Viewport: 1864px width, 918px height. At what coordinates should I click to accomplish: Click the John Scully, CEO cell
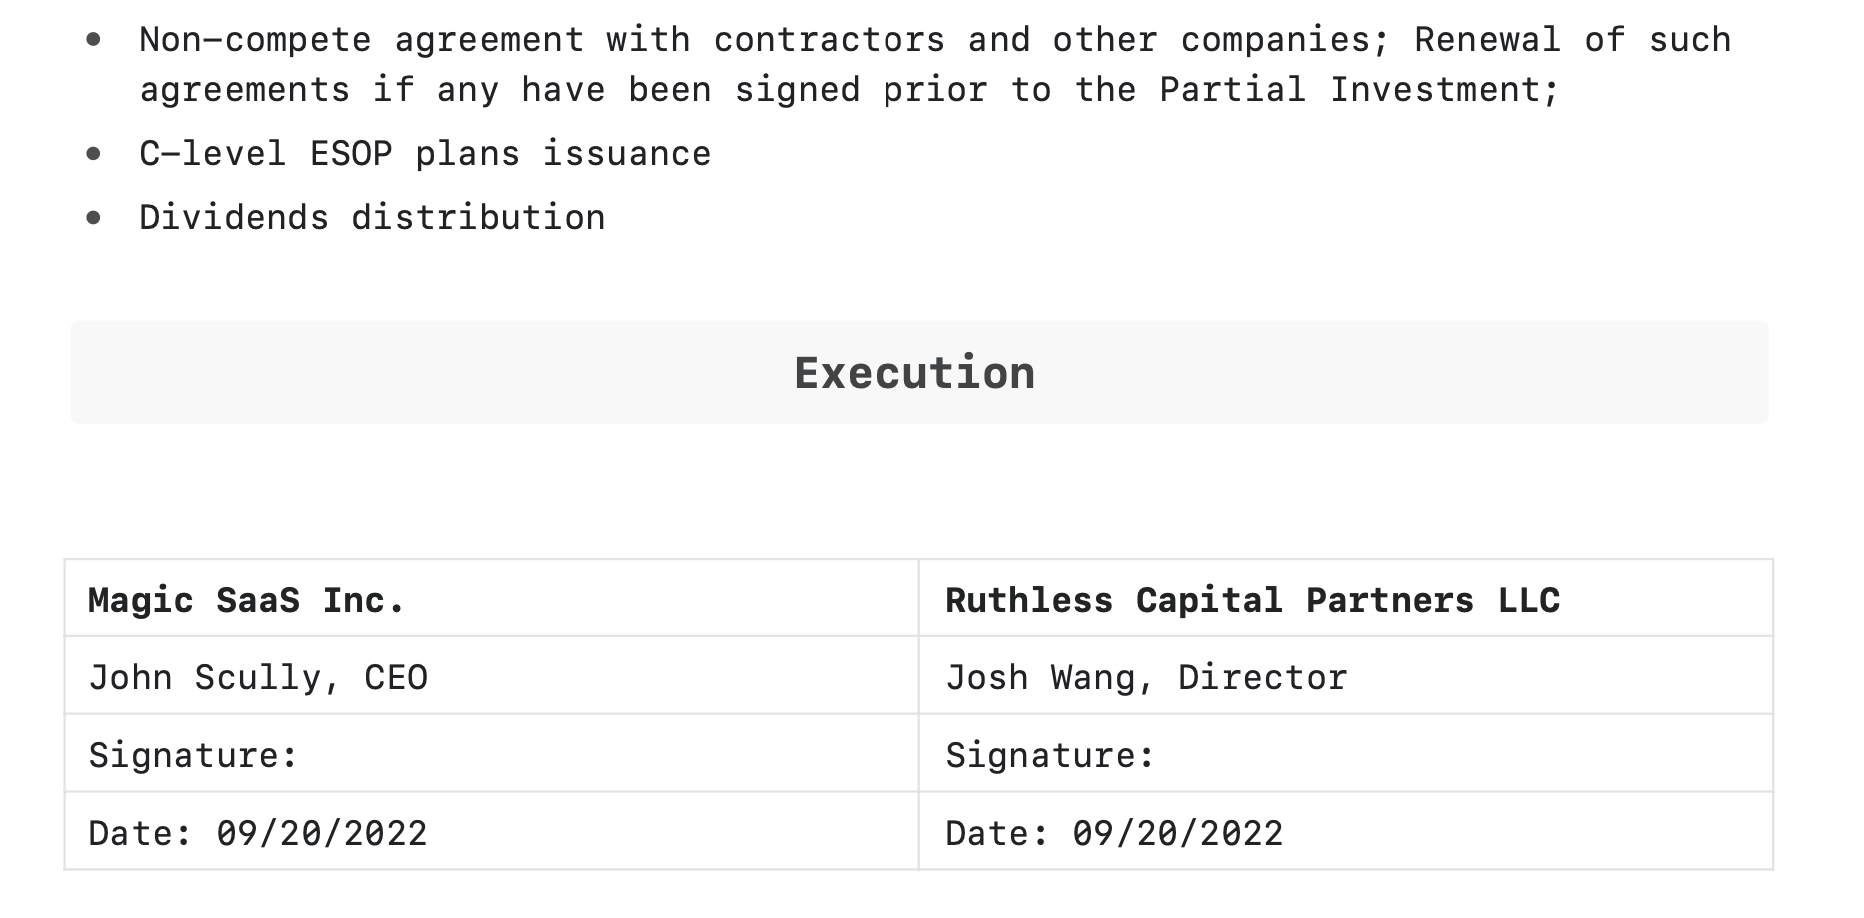click(x=491, y=676)
